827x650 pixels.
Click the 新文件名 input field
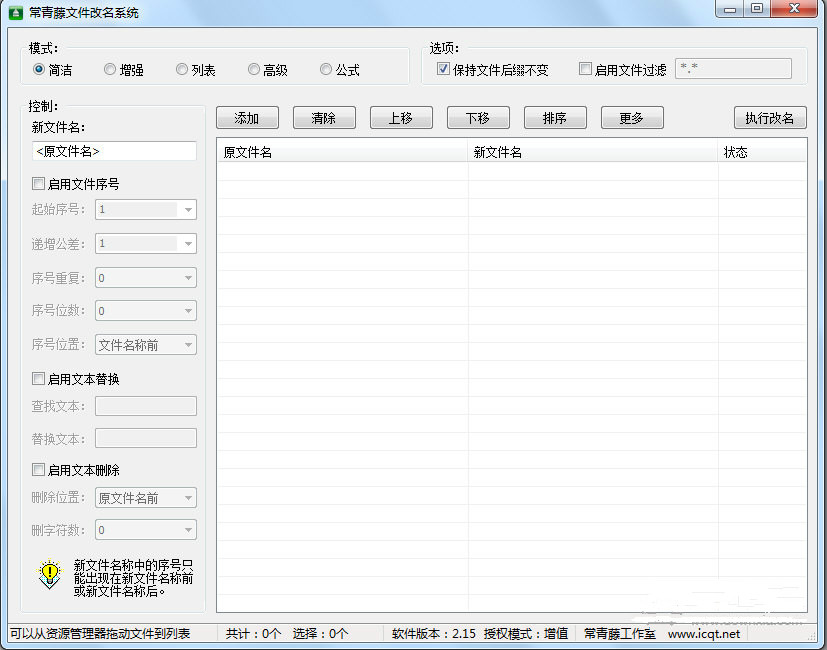click(113, 151)
